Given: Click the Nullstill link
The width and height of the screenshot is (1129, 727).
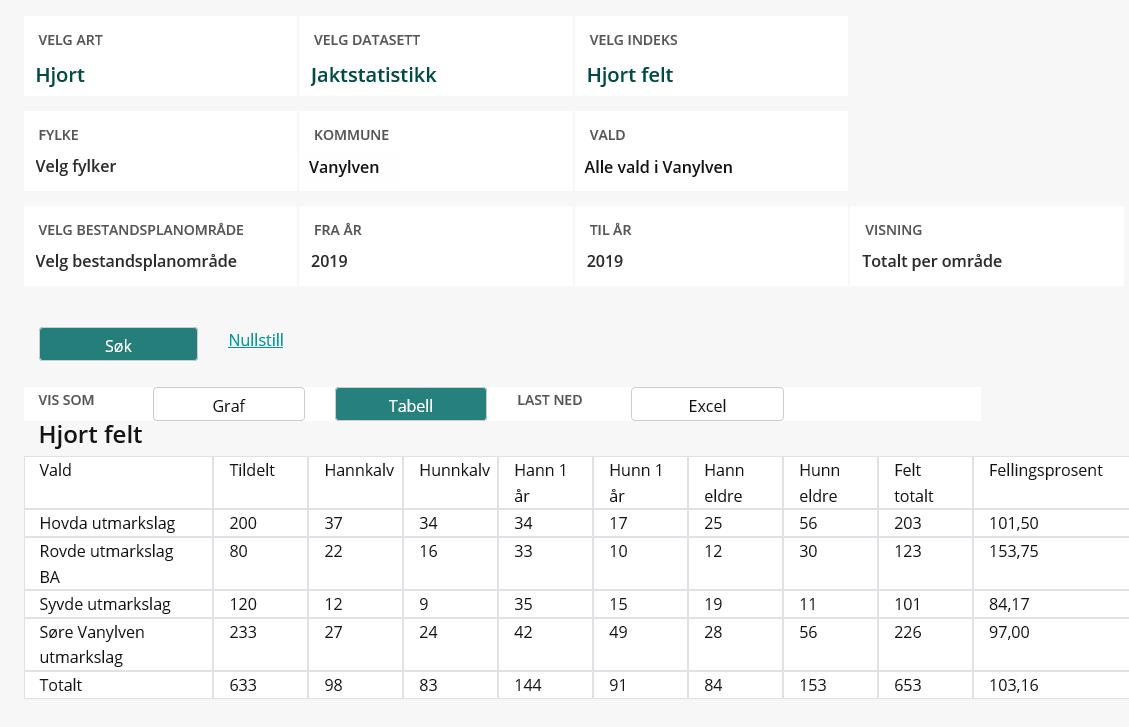Looking at the screenshot, I should (256, 340).
